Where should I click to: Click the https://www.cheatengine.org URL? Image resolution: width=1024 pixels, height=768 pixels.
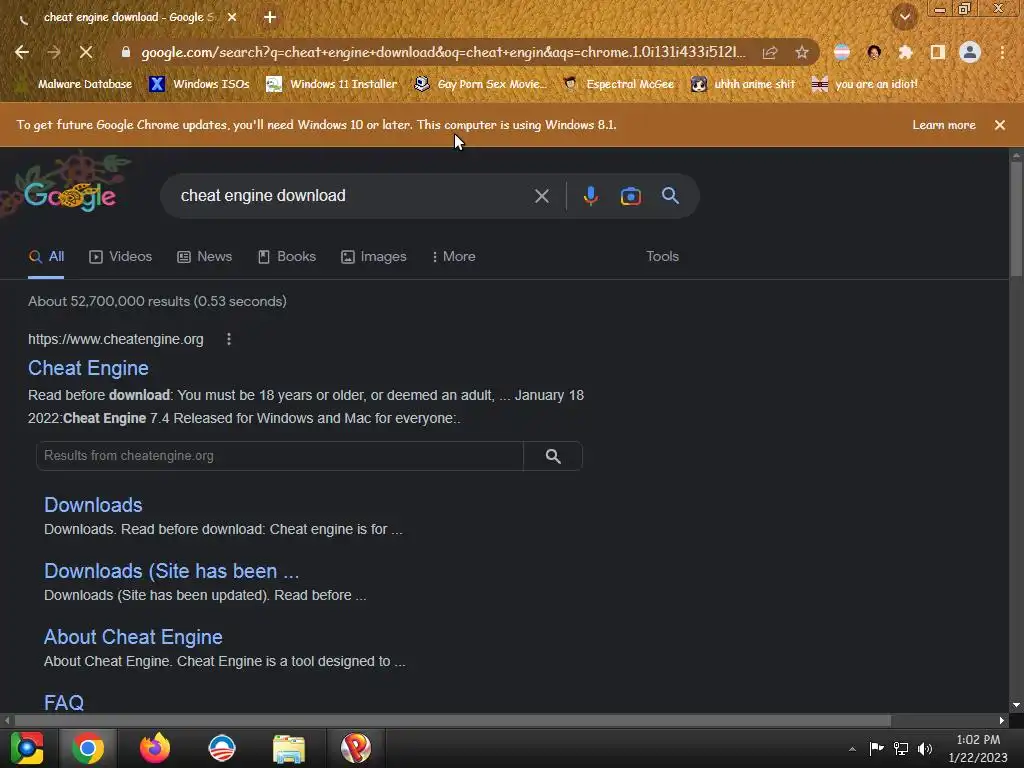(x=116, y=339)
